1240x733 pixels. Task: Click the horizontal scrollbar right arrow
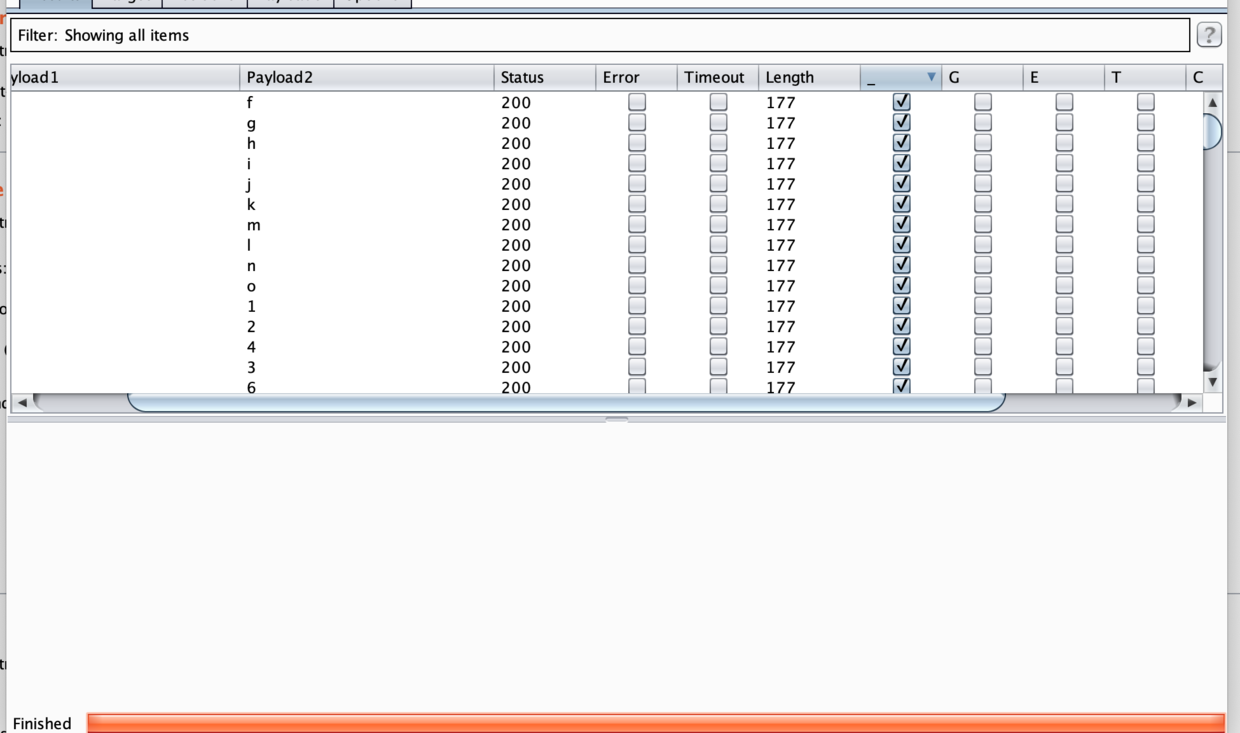(1191, 403)
